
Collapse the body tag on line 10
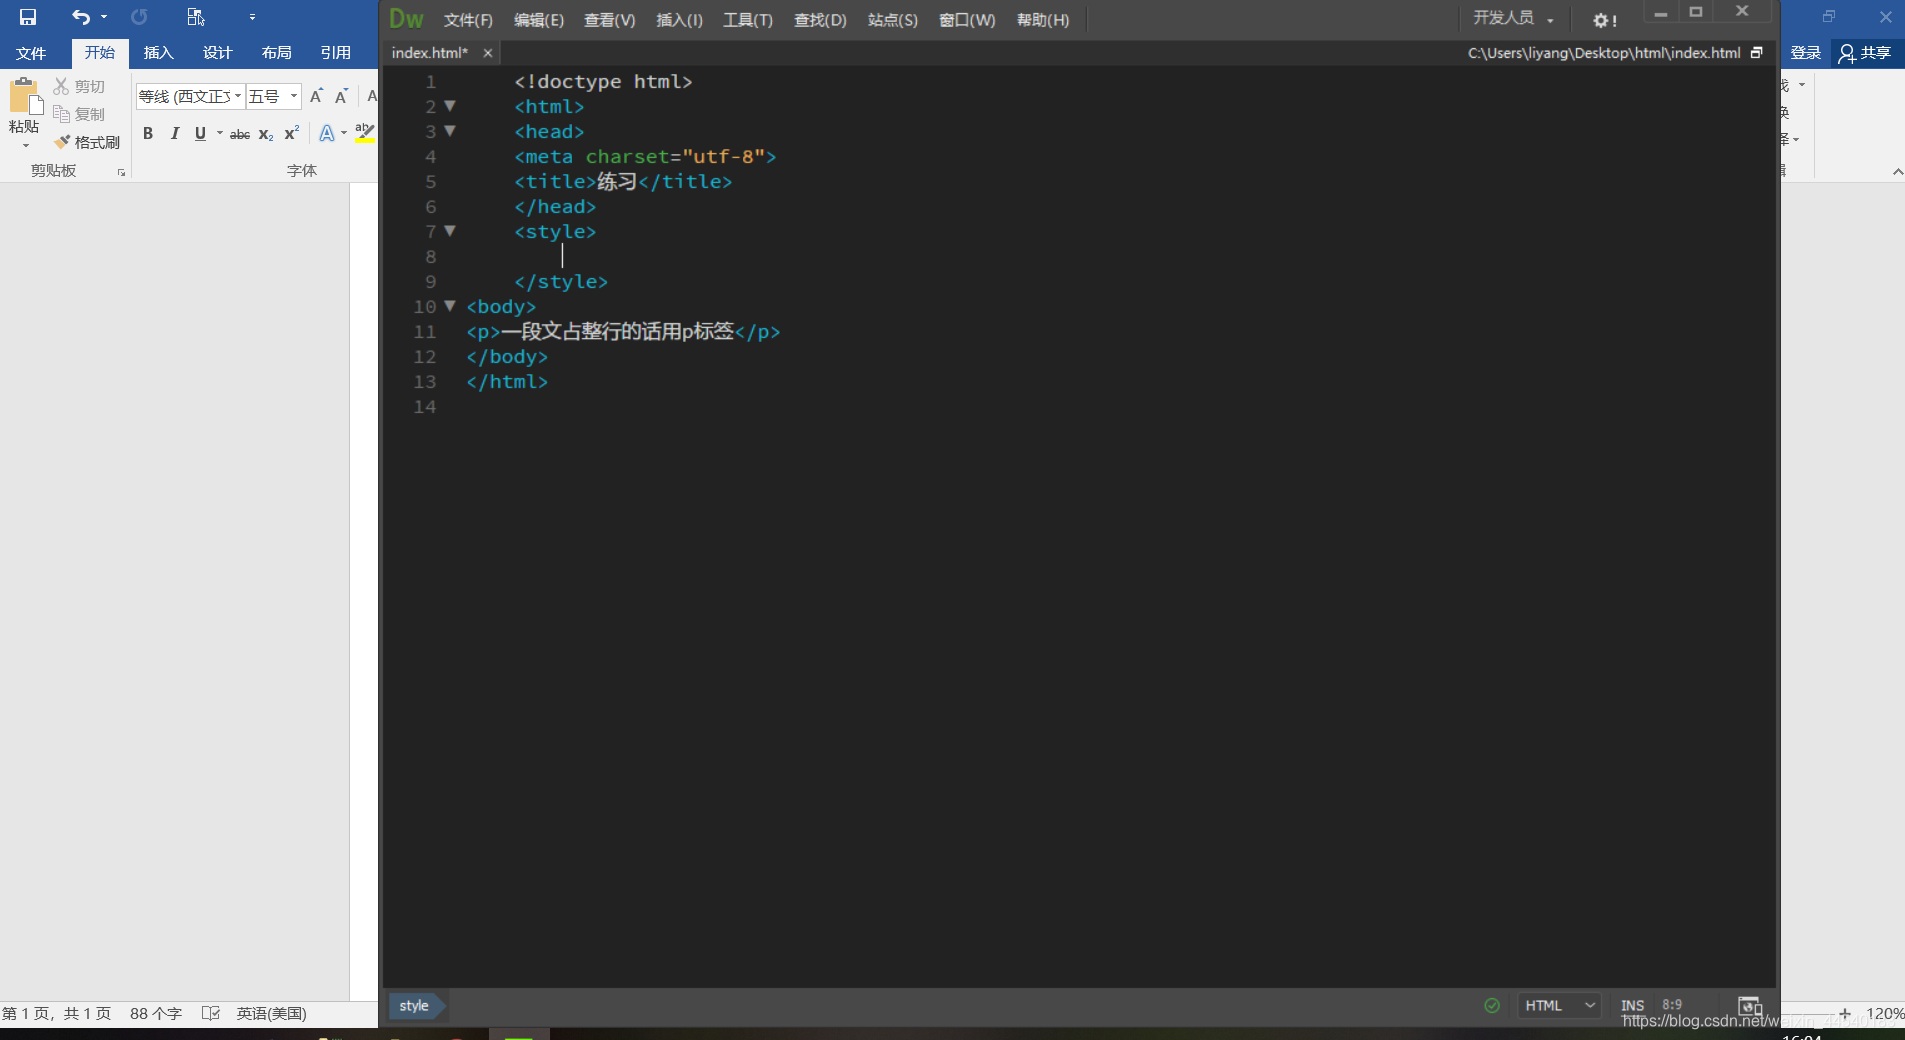pos(450,306)
